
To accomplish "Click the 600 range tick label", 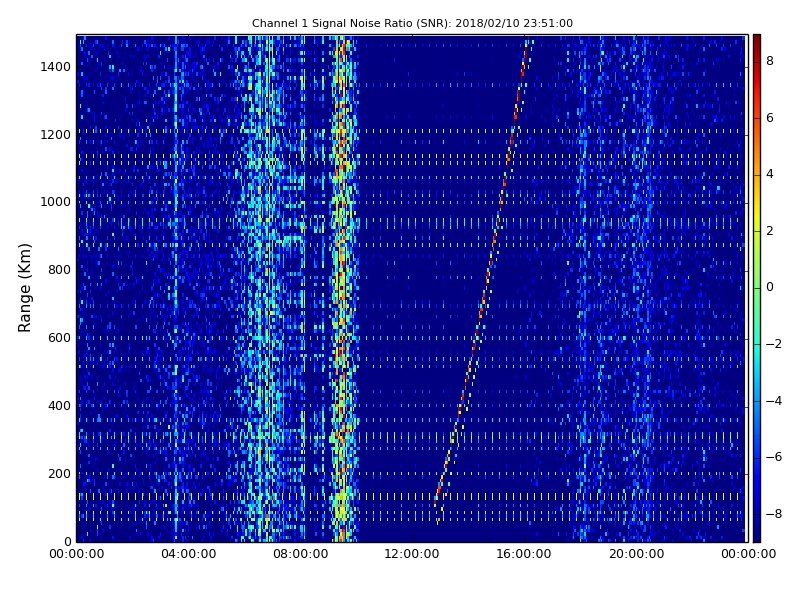I will click(59, 338).
